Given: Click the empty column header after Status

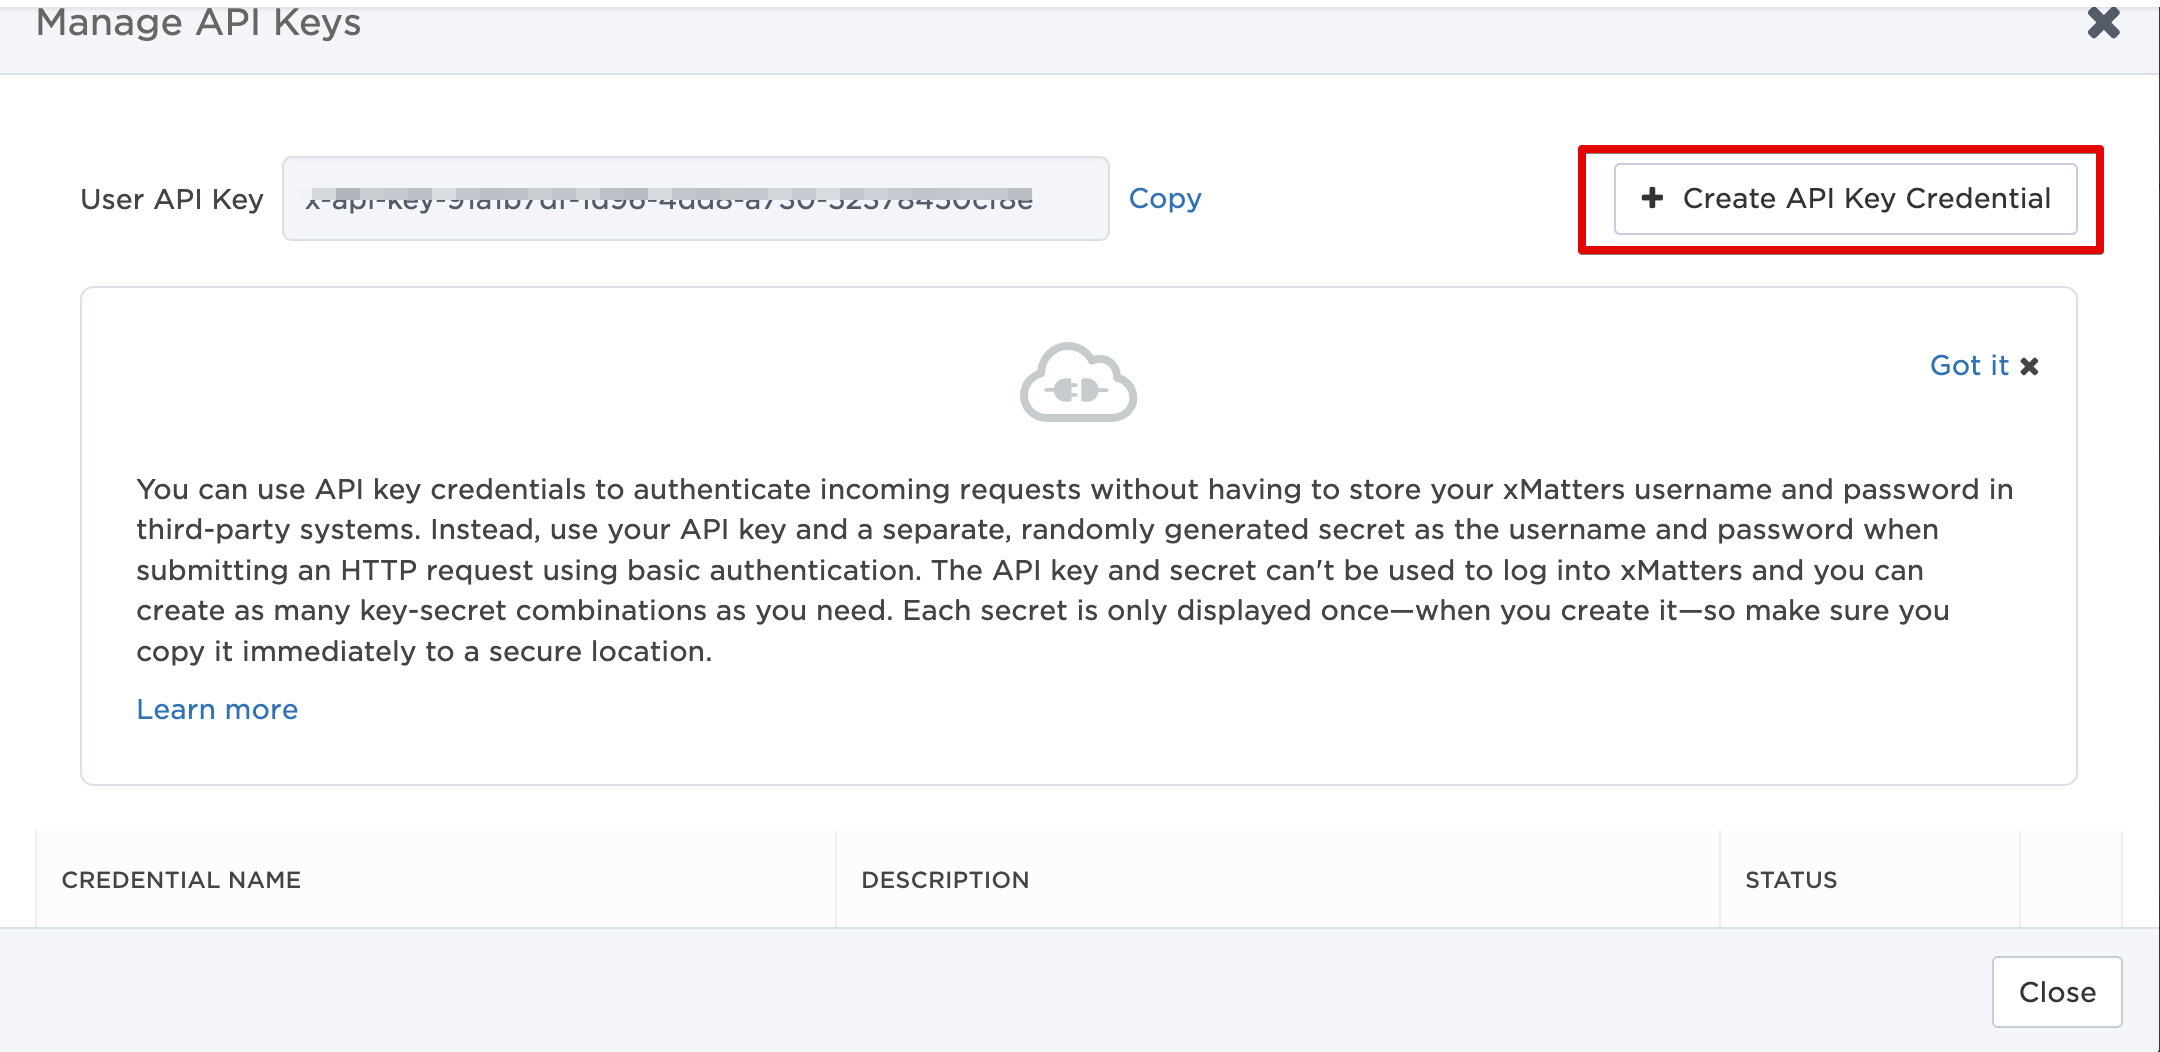Looking at the screenshot, I should click(2069, 880).
